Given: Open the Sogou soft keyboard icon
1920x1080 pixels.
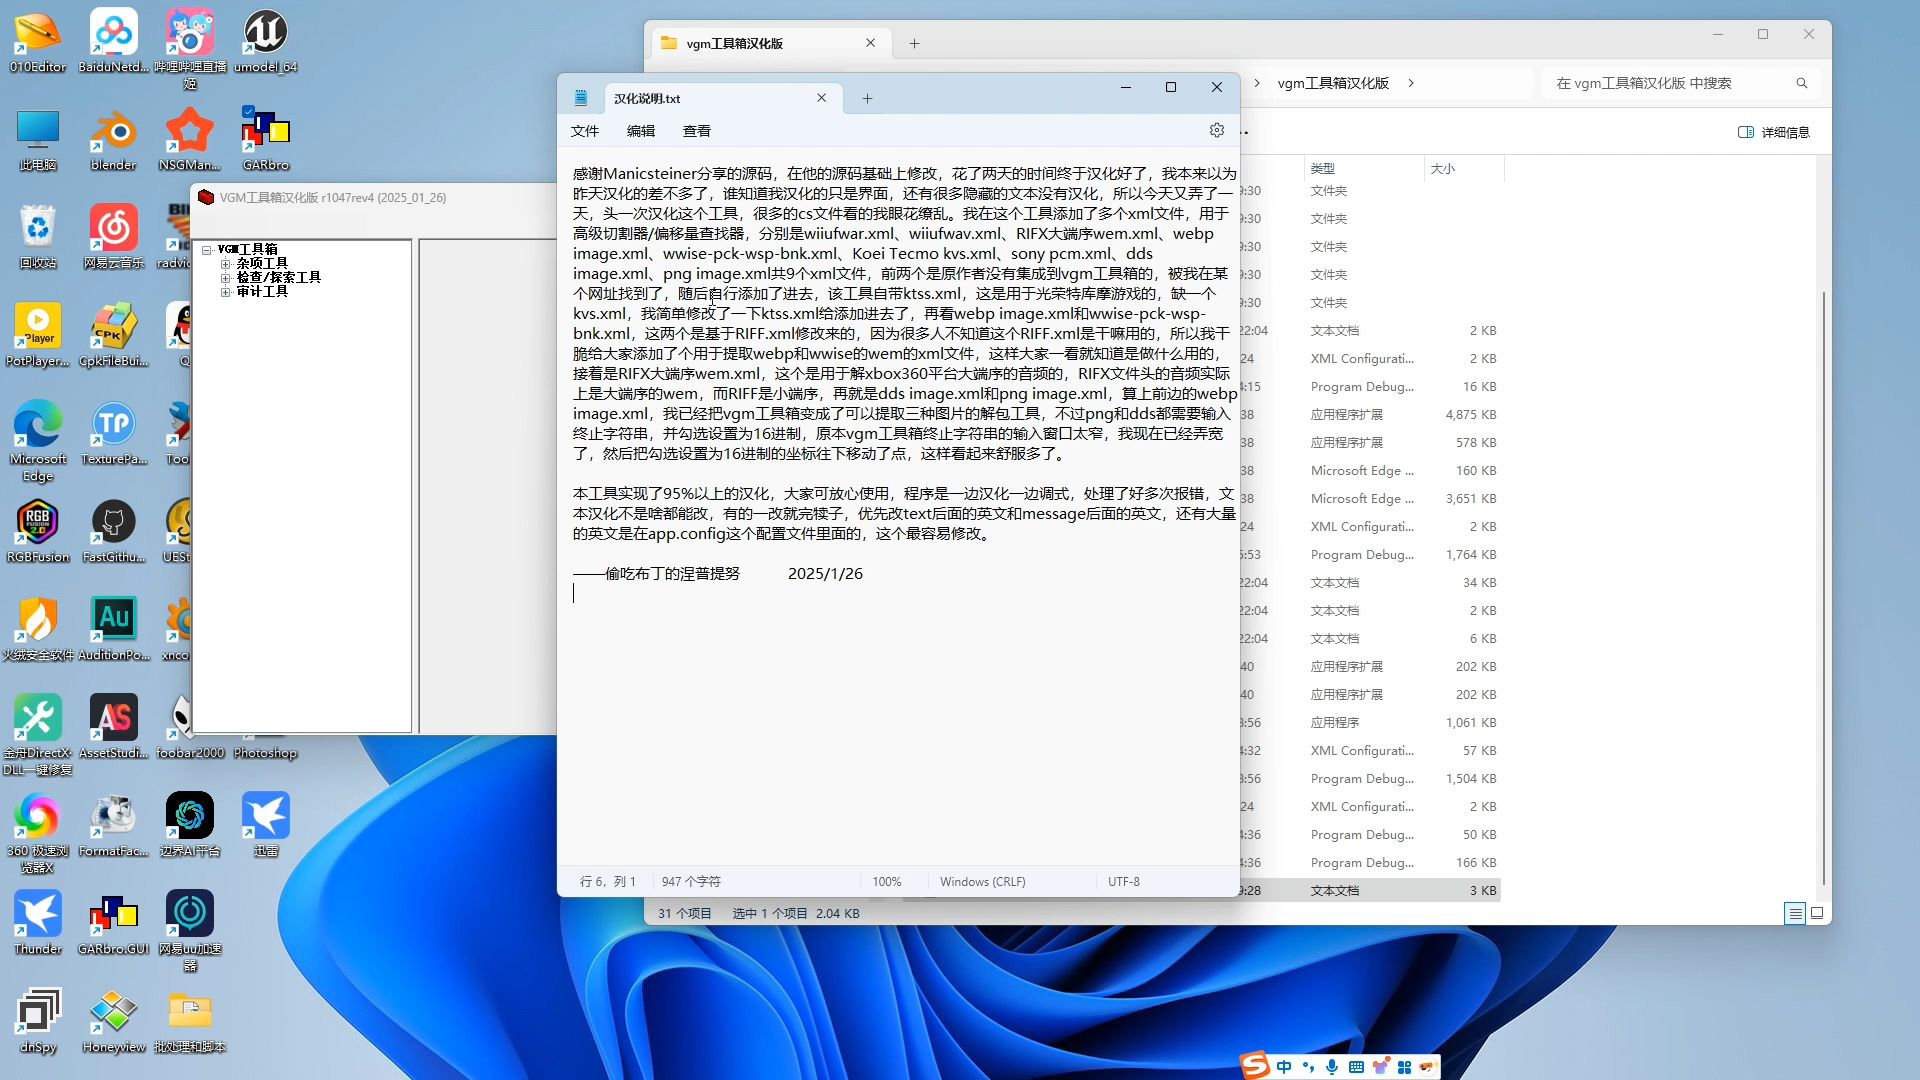Looking at the screenshot, I should point(1356,1067).
